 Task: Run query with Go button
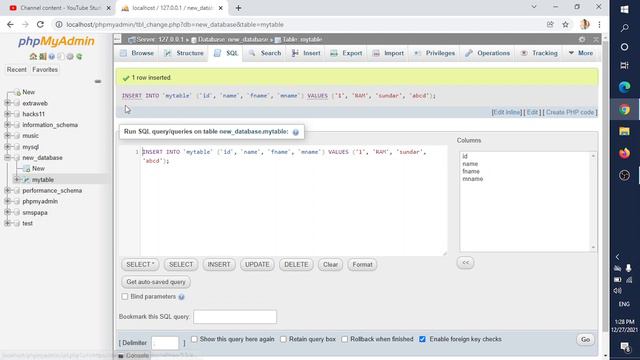(585, 340)
